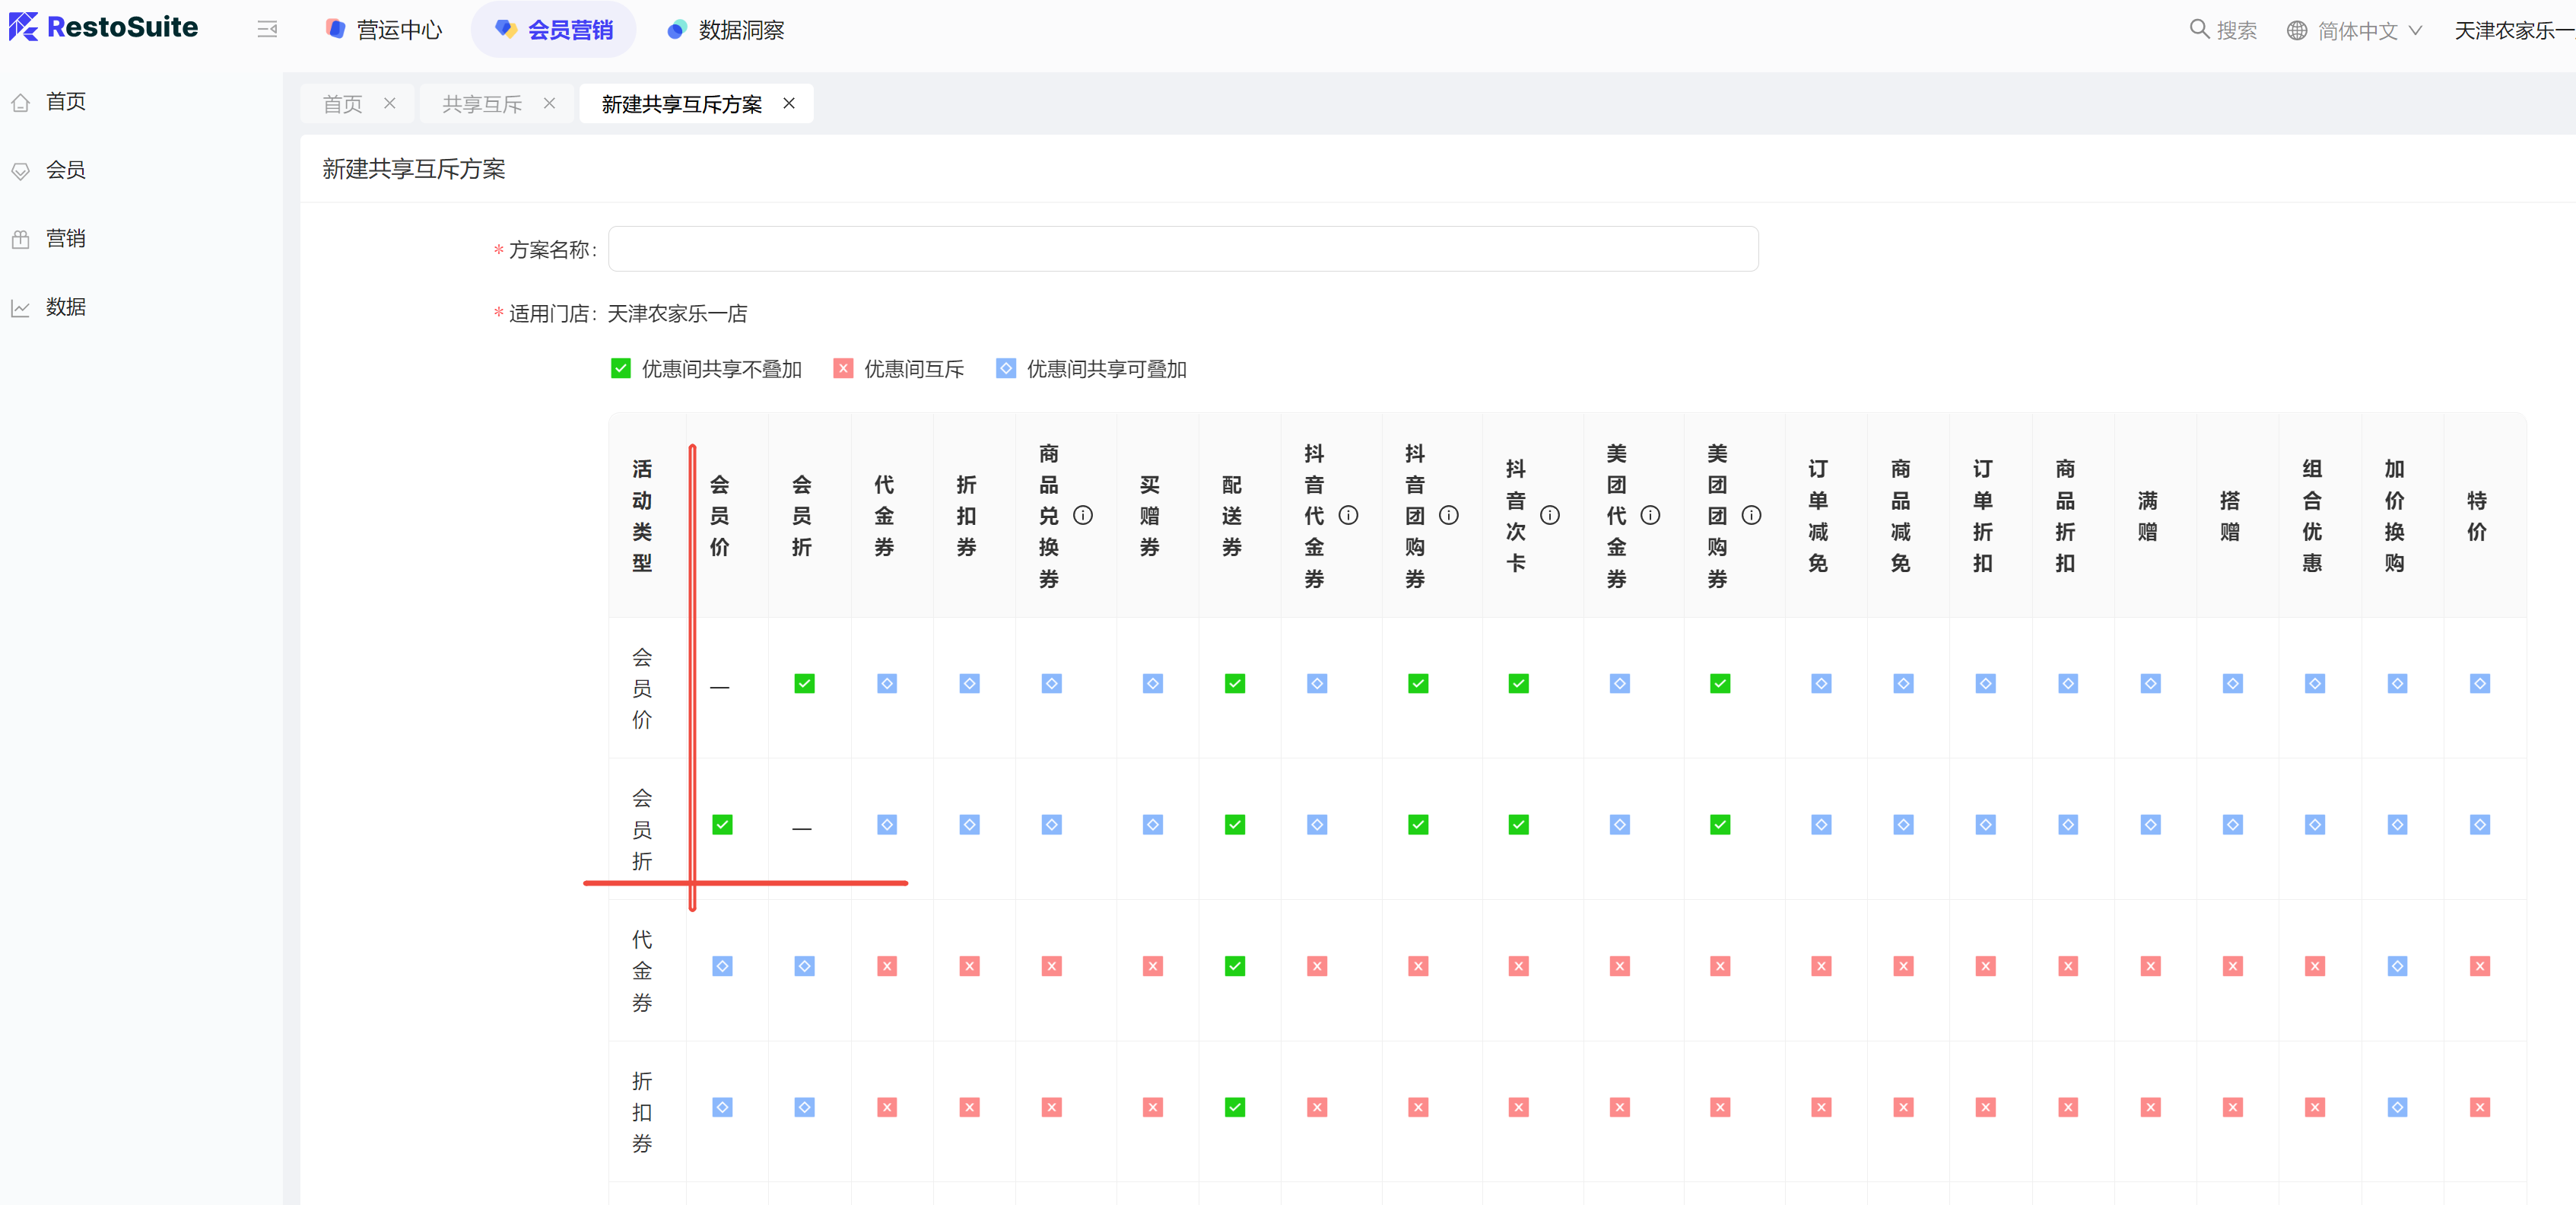The image size is (2576, 1205).
Task: Go to 首页 in the sidebar
Action: [x=66, y=102]
